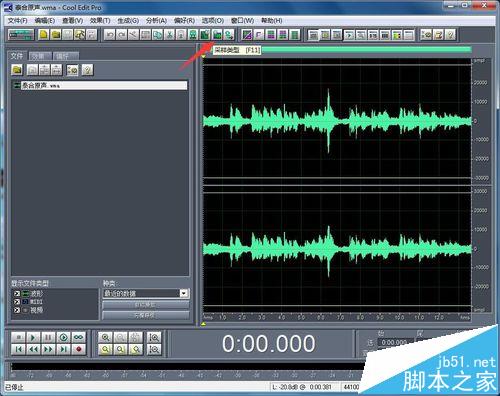Click the help question-mark icon in main toolbar

click(x=450, y=35)
